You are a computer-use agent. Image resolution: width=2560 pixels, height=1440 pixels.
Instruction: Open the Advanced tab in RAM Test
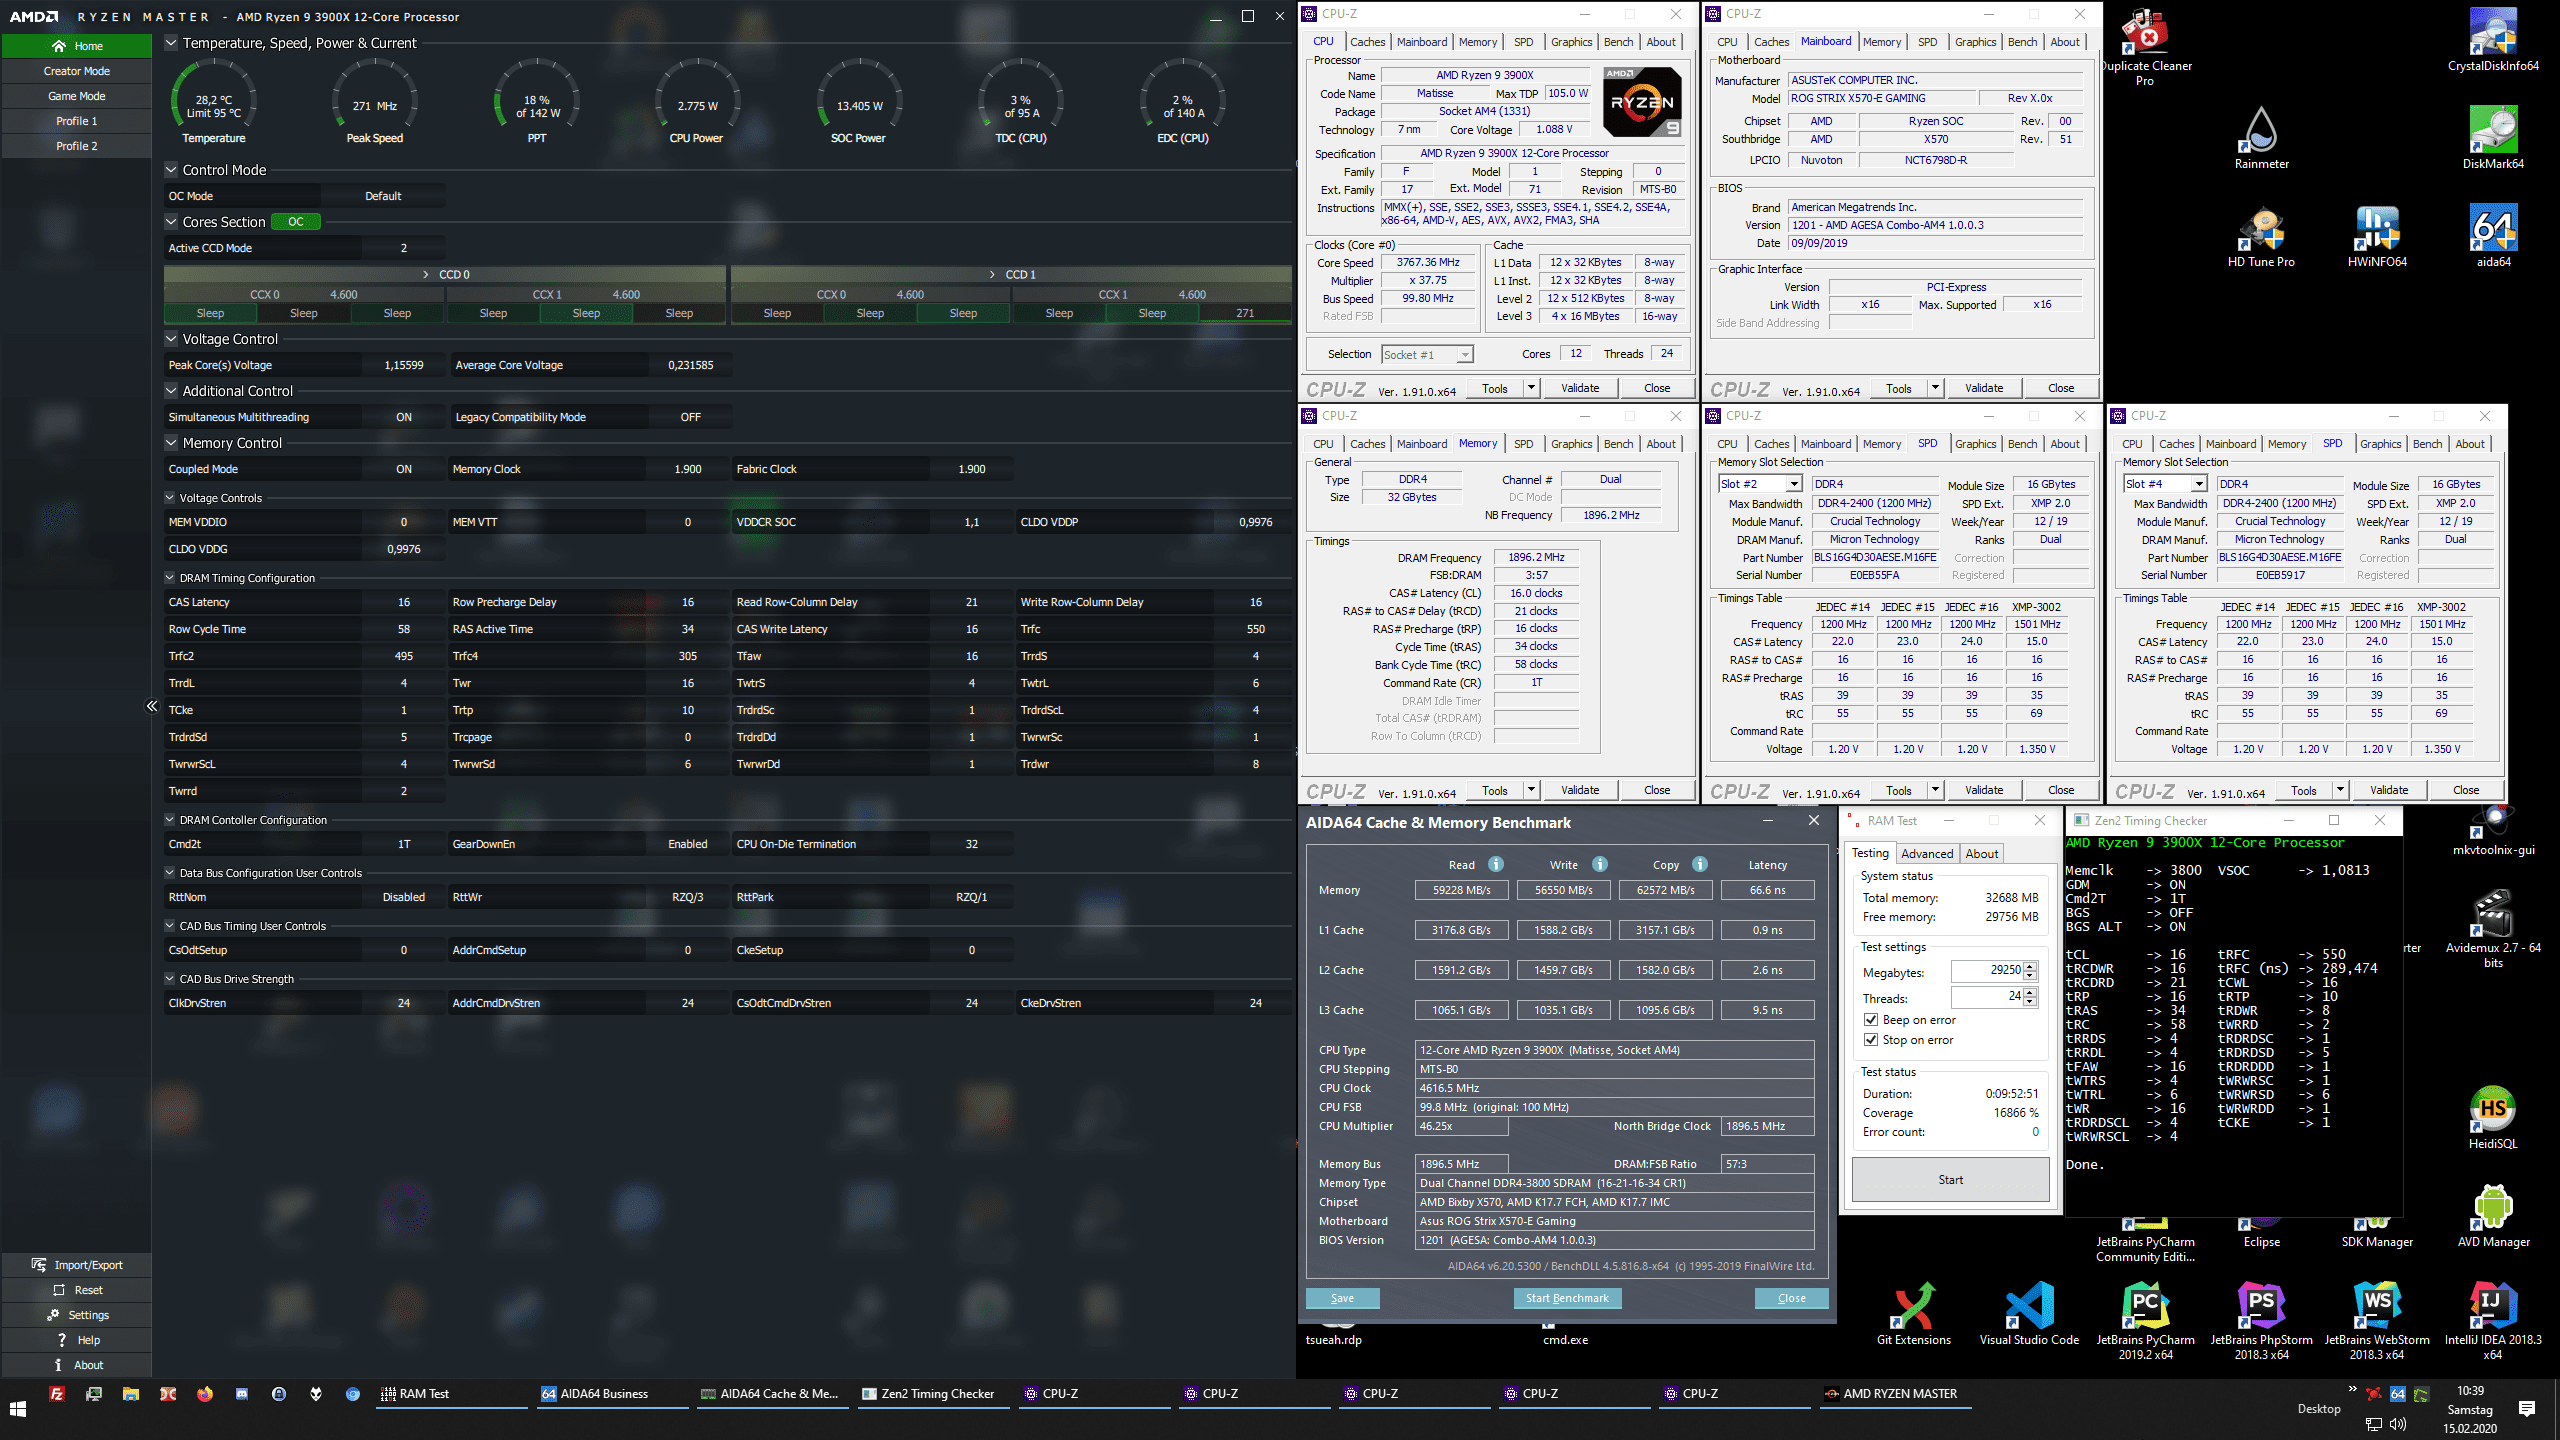click(1927, 854)
